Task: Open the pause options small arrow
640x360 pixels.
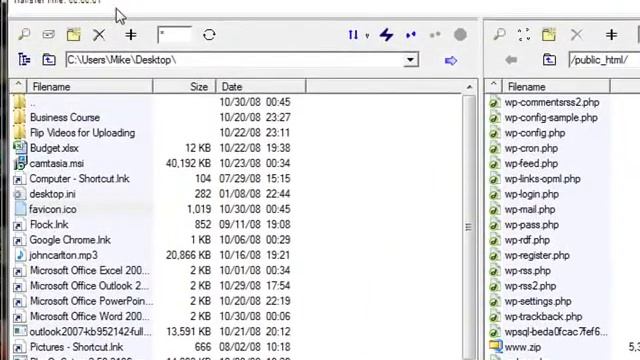Action: click(x=367, y=36)
